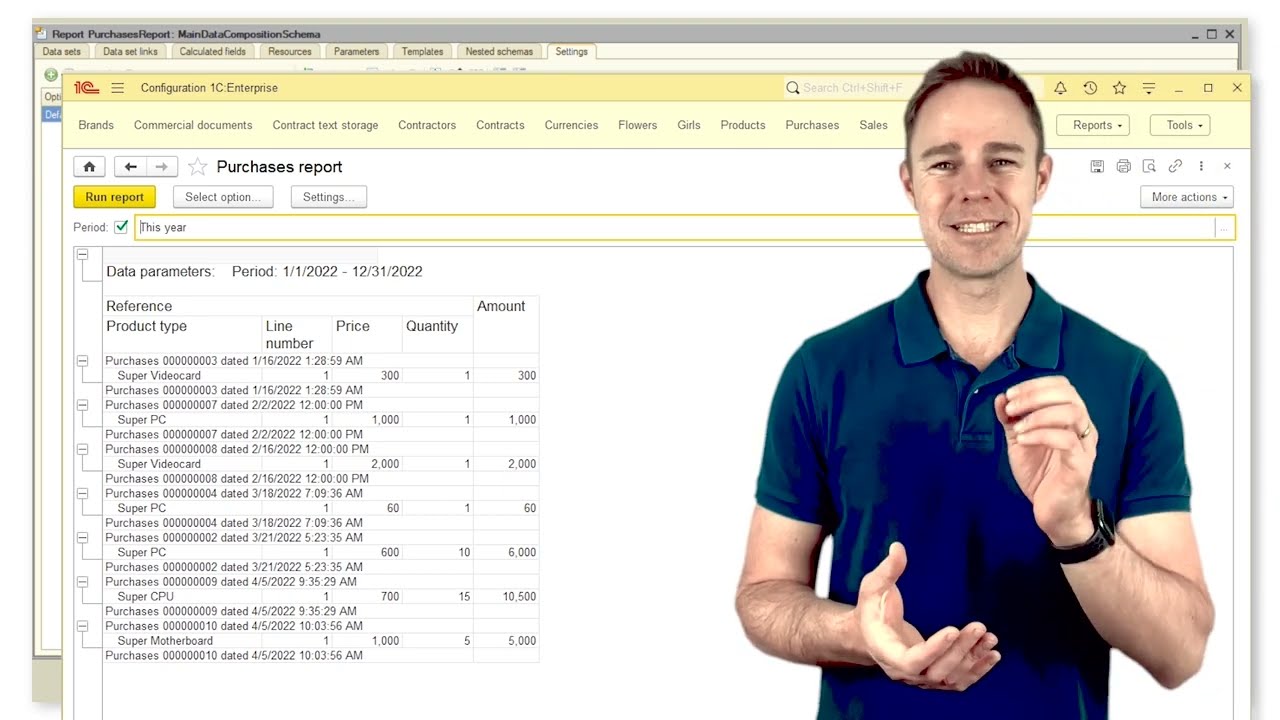Switch to Templates tab
This screenshot has height=720, width=1280.
click(x=422, y=52)
